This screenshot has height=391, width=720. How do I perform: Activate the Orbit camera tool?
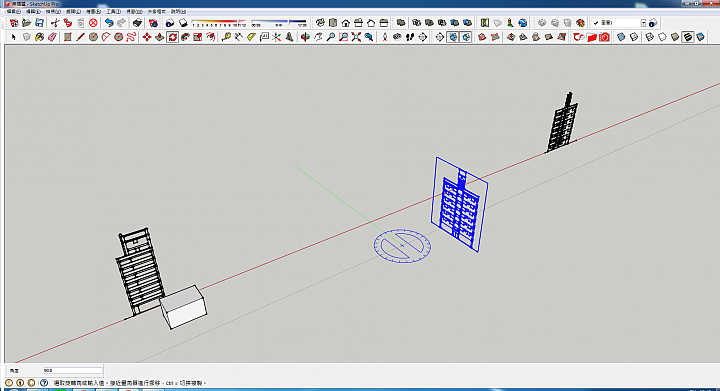[305, 37]
